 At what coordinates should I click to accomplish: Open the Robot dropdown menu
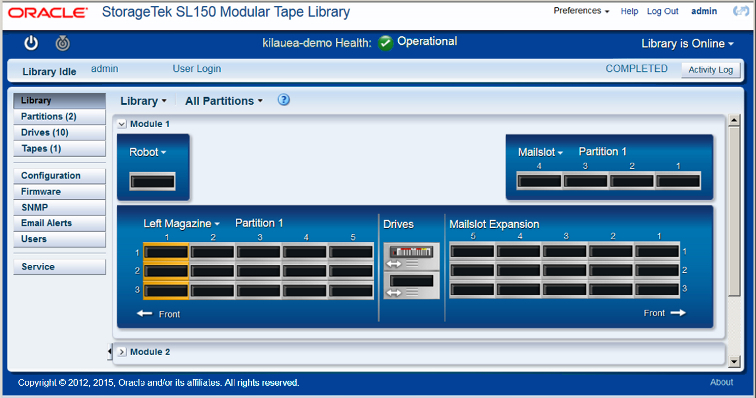[148, 152]
